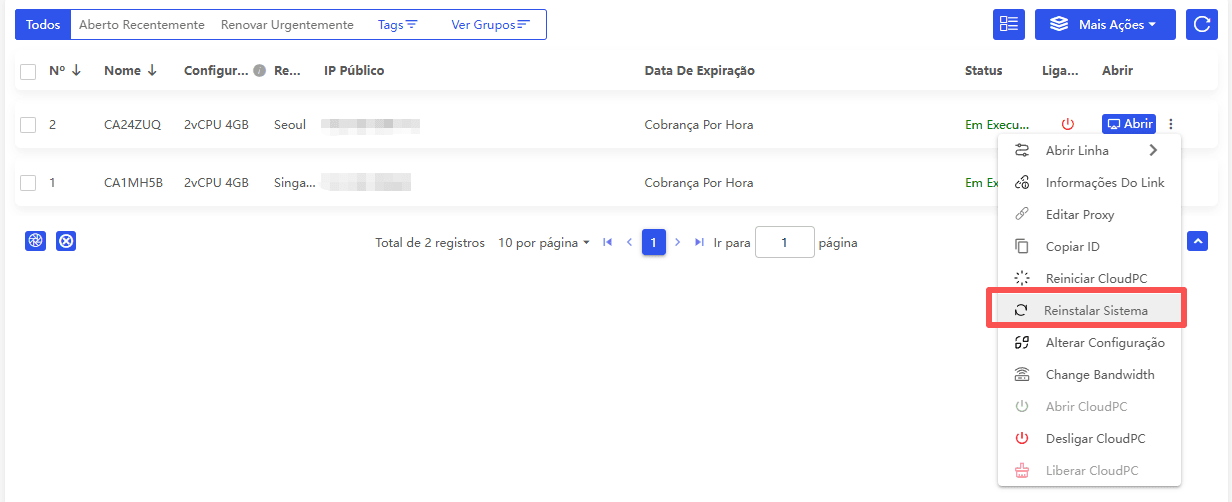This screenshot has width=1232, height=502.
Task: Choose Desligar CloudPC menu item
Action: click(x=1090, y=439)
